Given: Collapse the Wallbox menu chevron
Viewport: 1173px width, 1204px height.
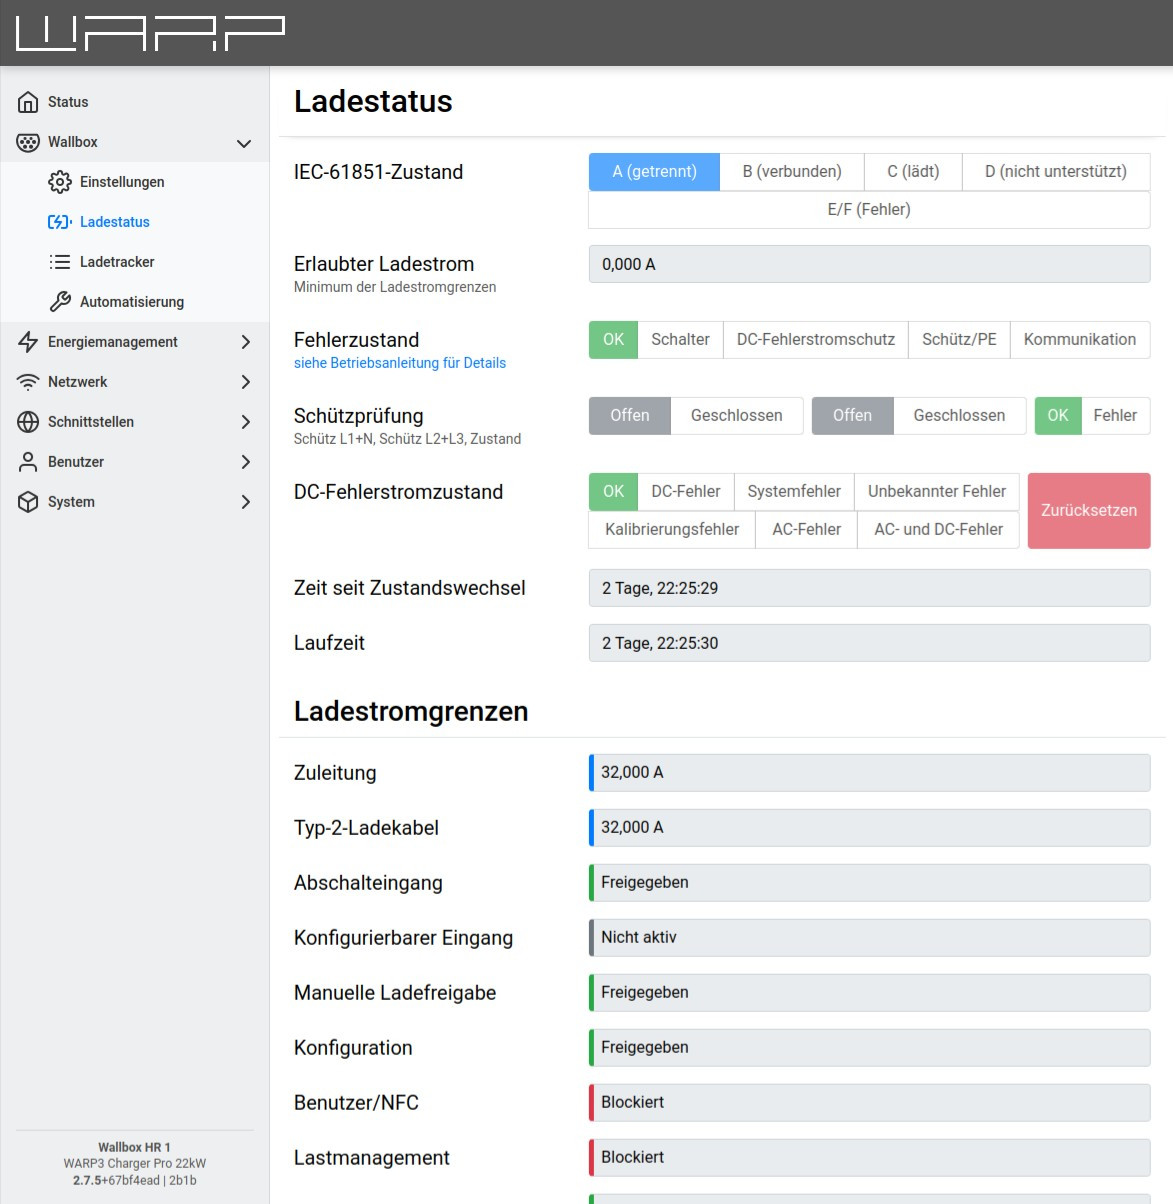Looking at the screenshot, I should [x=244, y=143].
